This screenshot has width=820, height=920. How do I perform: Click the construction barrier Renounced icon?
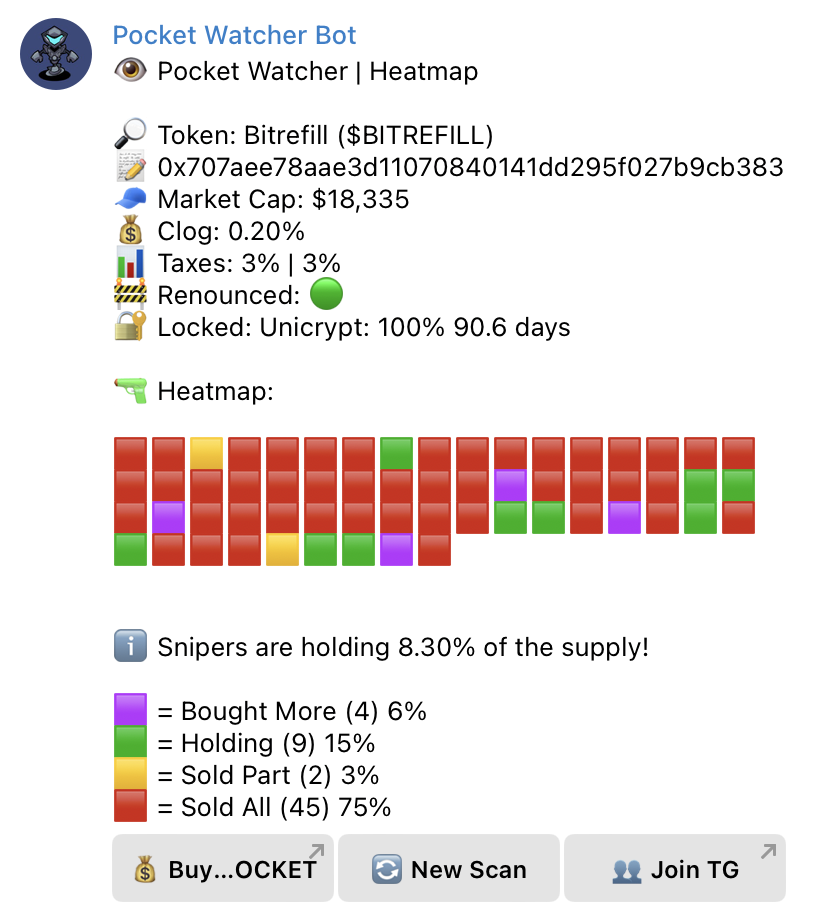tap(130, 295)
